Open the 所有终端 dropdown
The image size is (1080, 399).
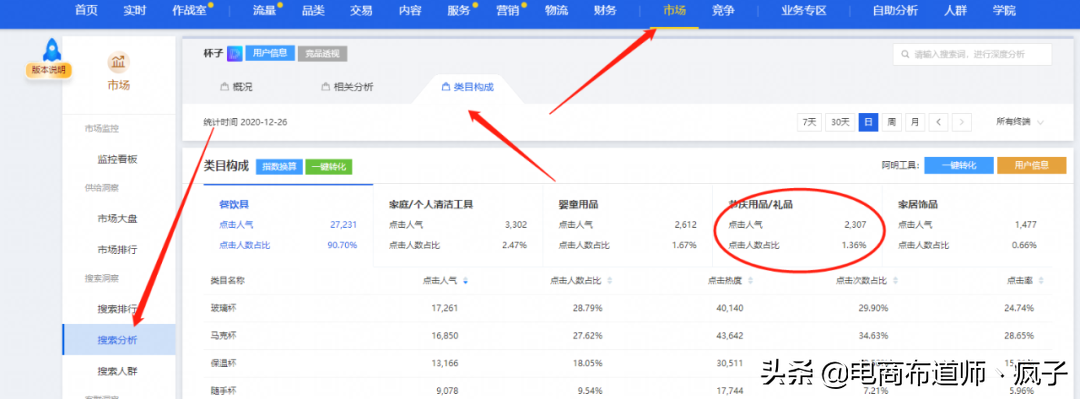tap(1019, 122)
